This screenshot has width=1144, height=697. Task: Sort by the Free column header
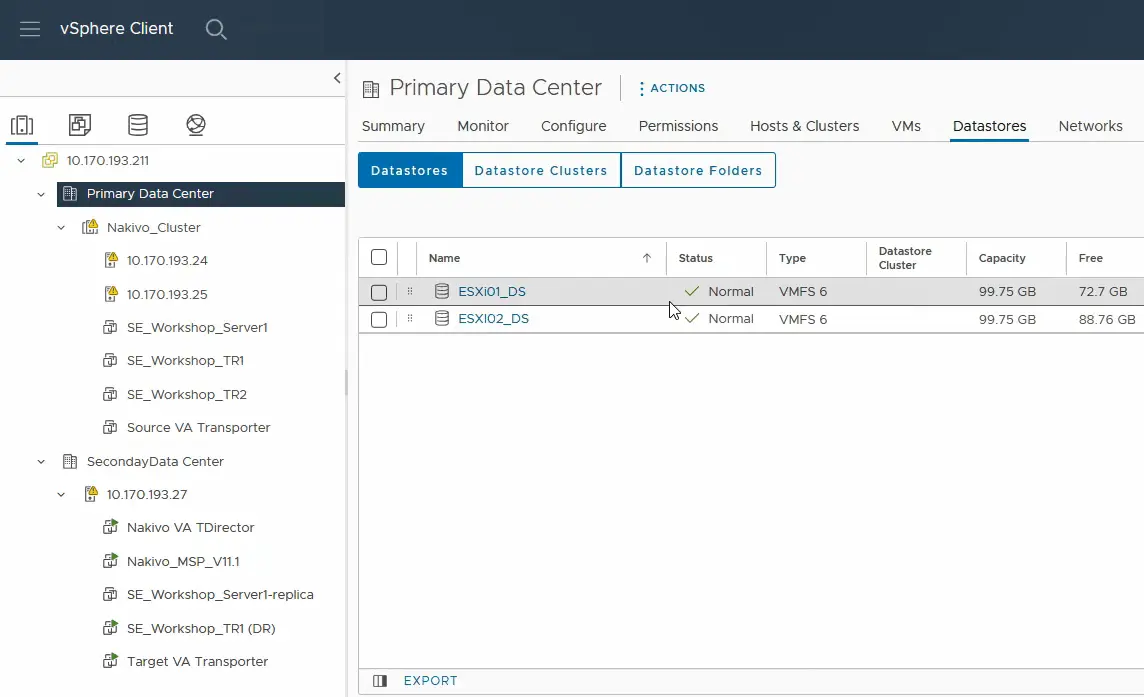click(x=1091, y=258)
